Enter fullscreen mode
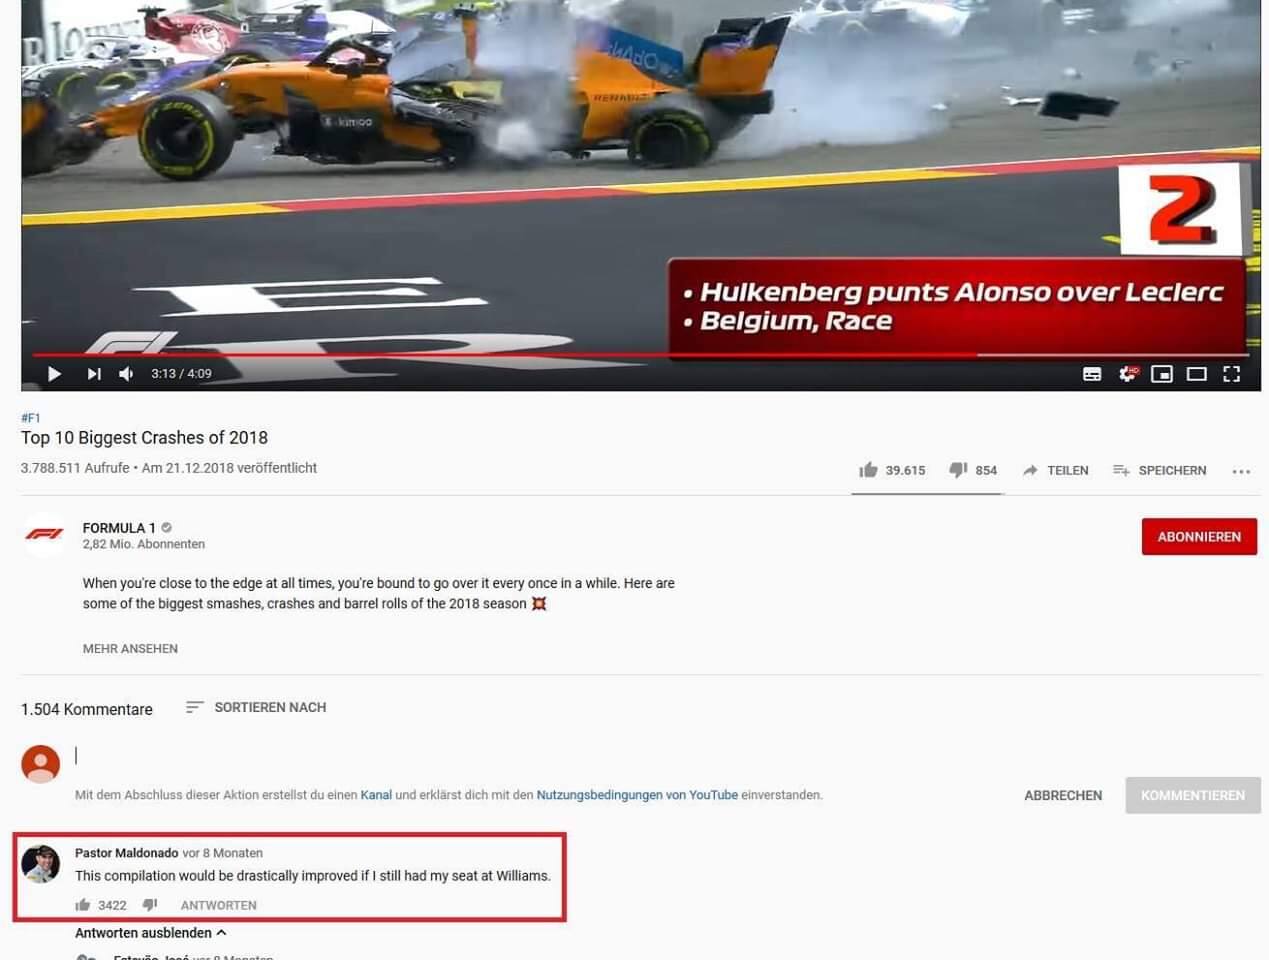Viewport: 1269px width, 960px height. [x=1232, y=374]
